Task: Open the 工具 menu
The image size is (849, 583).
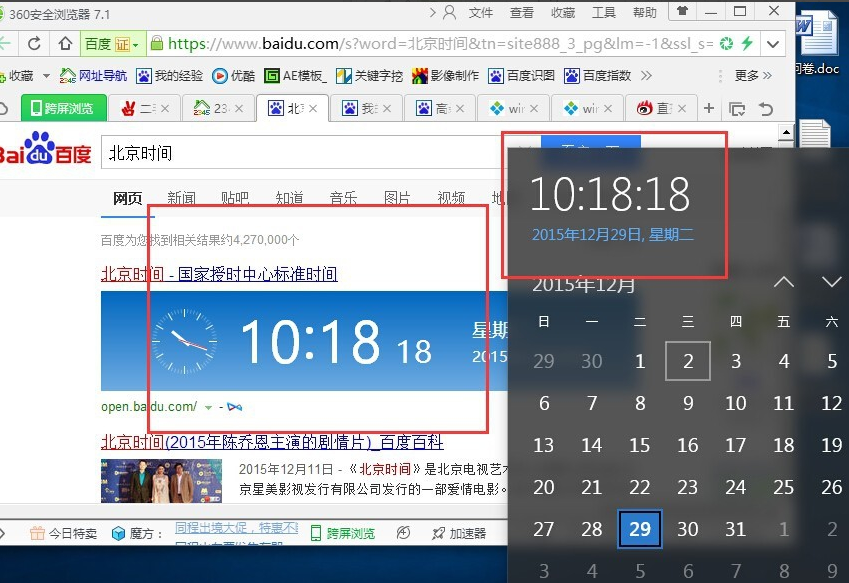Action: pos(603,12)
